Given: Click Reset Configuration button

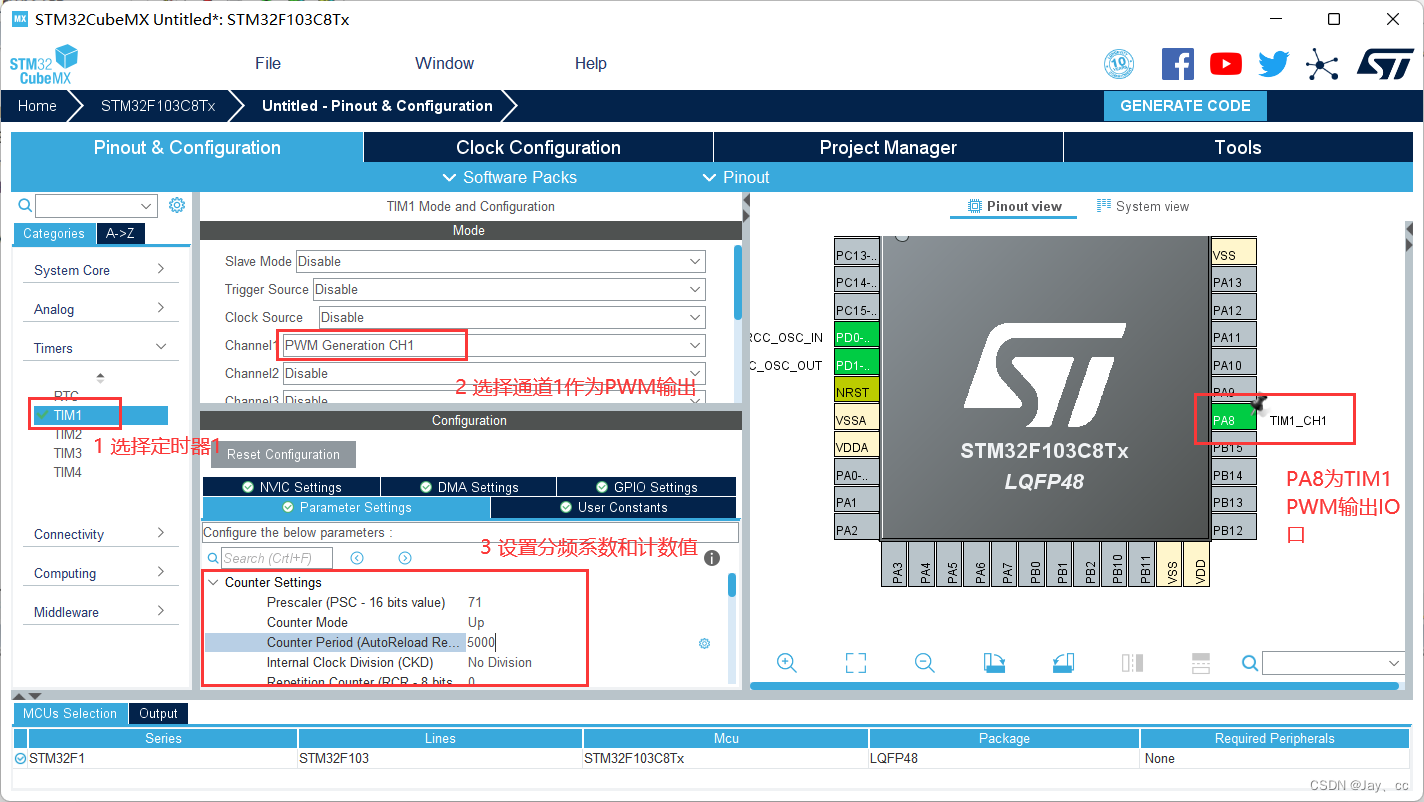Looking at the screenshot, I should click(x=283, y=454).
